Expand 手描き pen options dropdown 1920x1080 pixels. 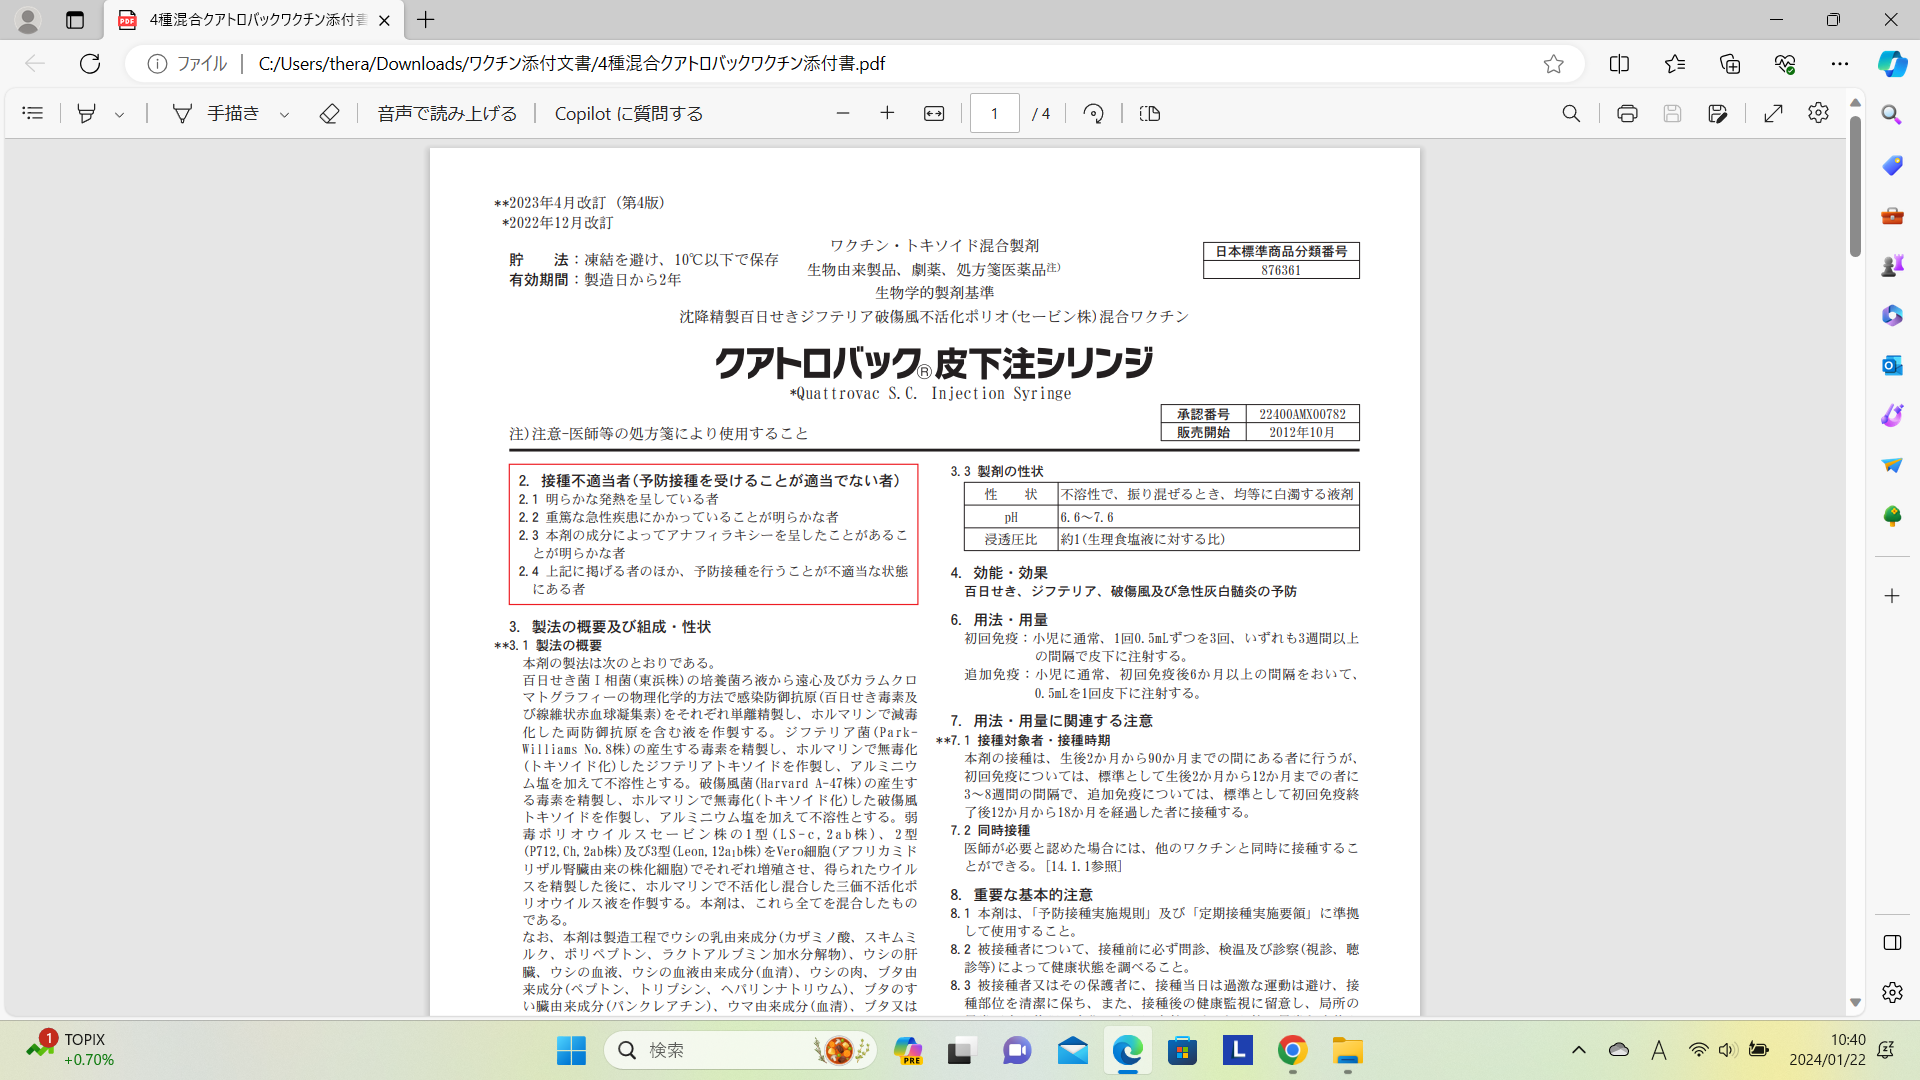[x=285, y=114]
